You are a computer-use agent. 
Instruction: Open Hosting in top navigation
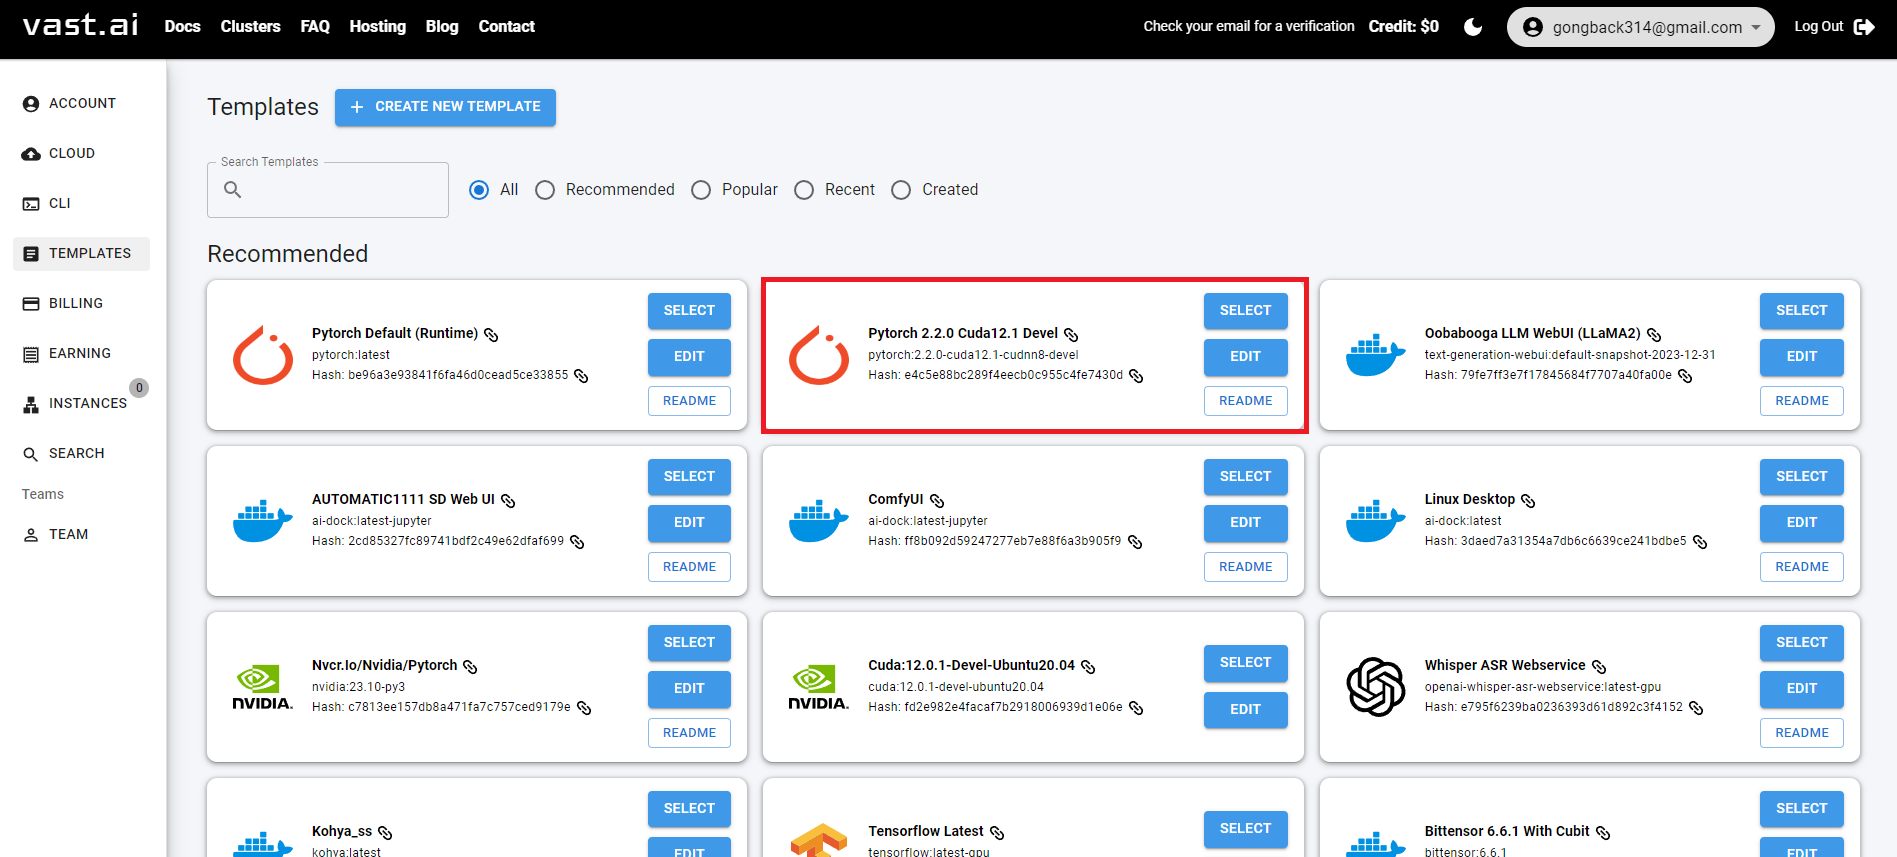pos(377,27)
